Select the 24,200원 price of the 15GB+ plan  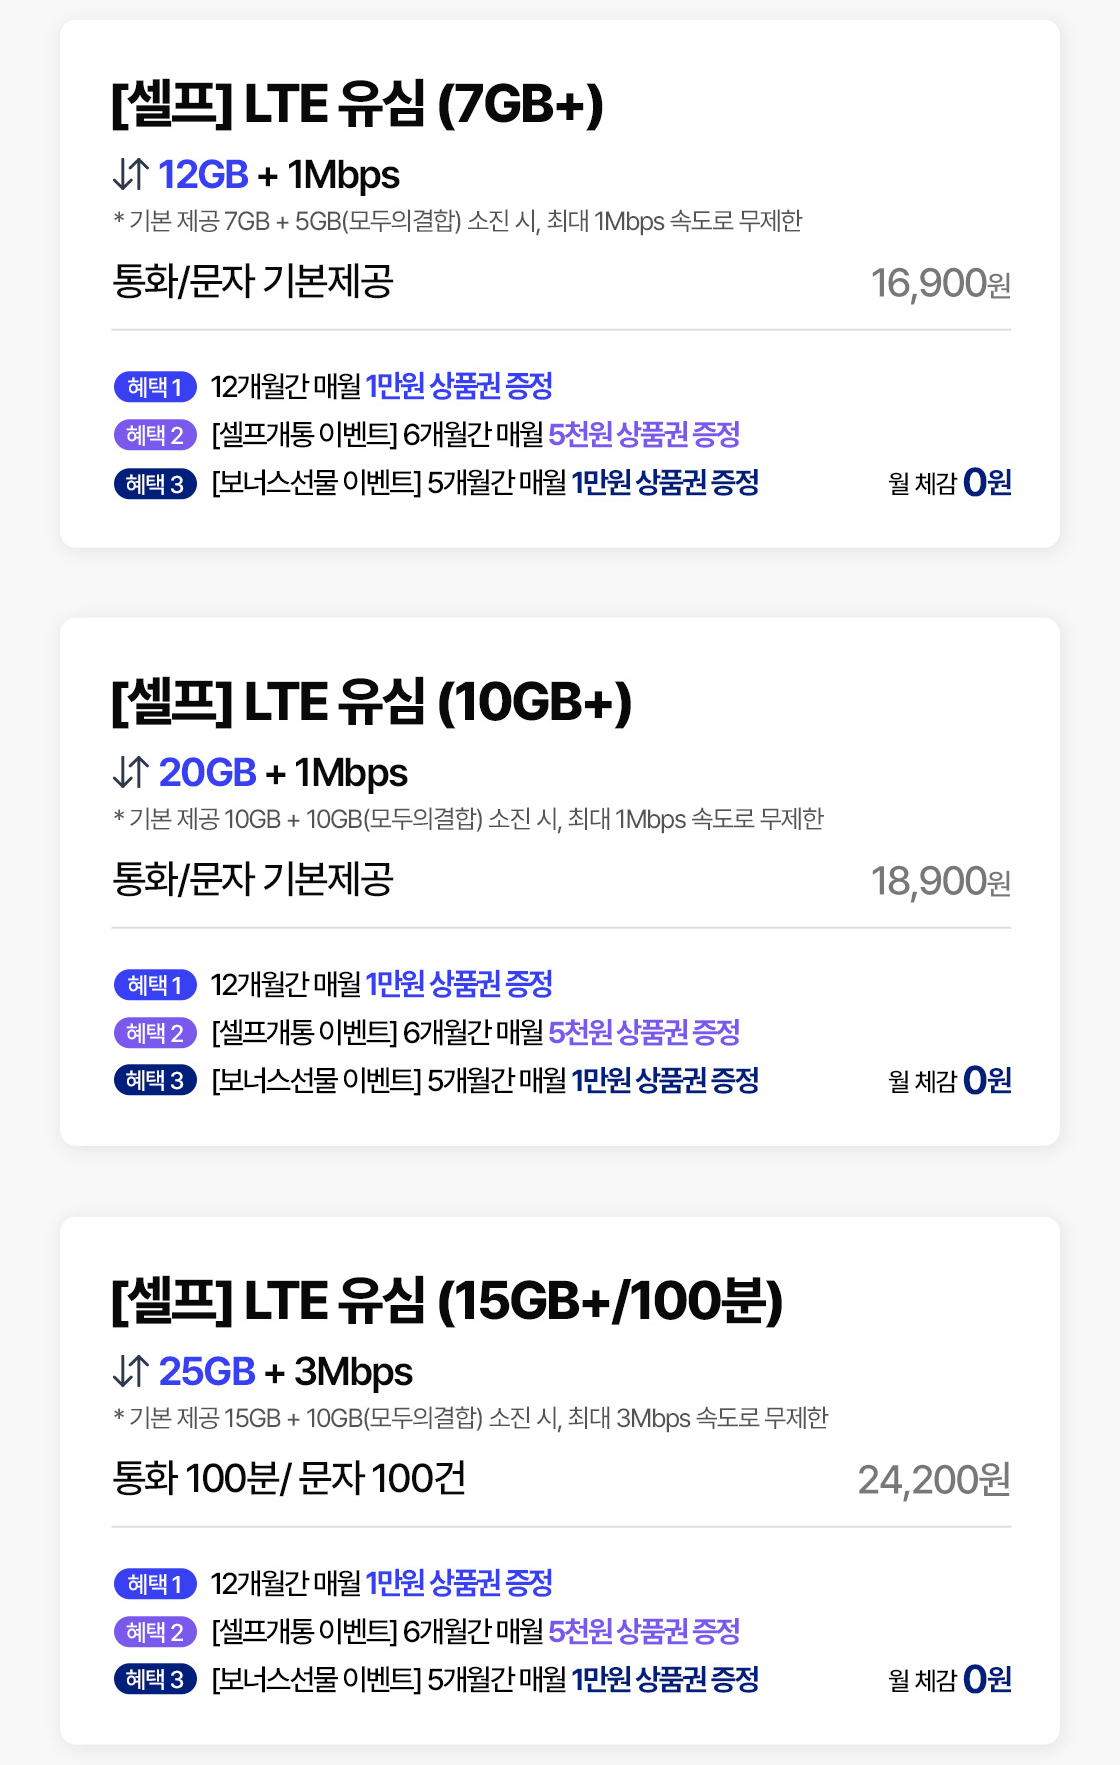click(933, 1480)
